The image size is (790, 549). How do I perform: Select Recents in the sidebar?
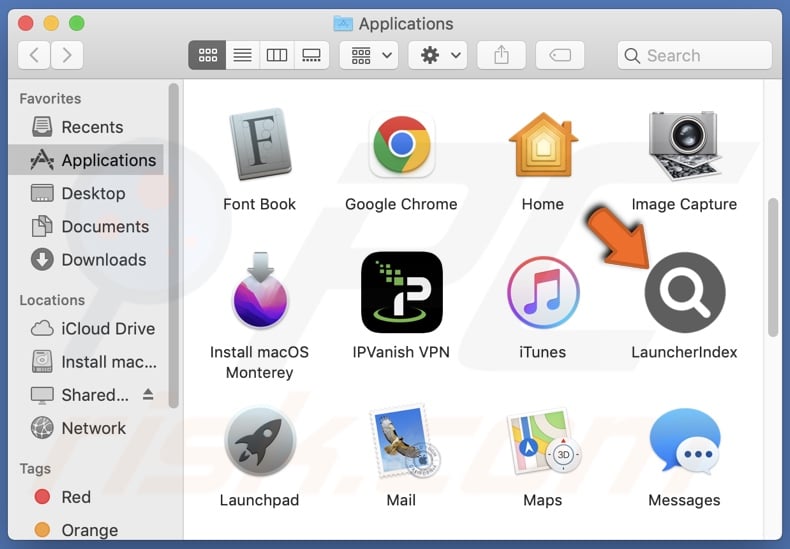click(86, 127)
